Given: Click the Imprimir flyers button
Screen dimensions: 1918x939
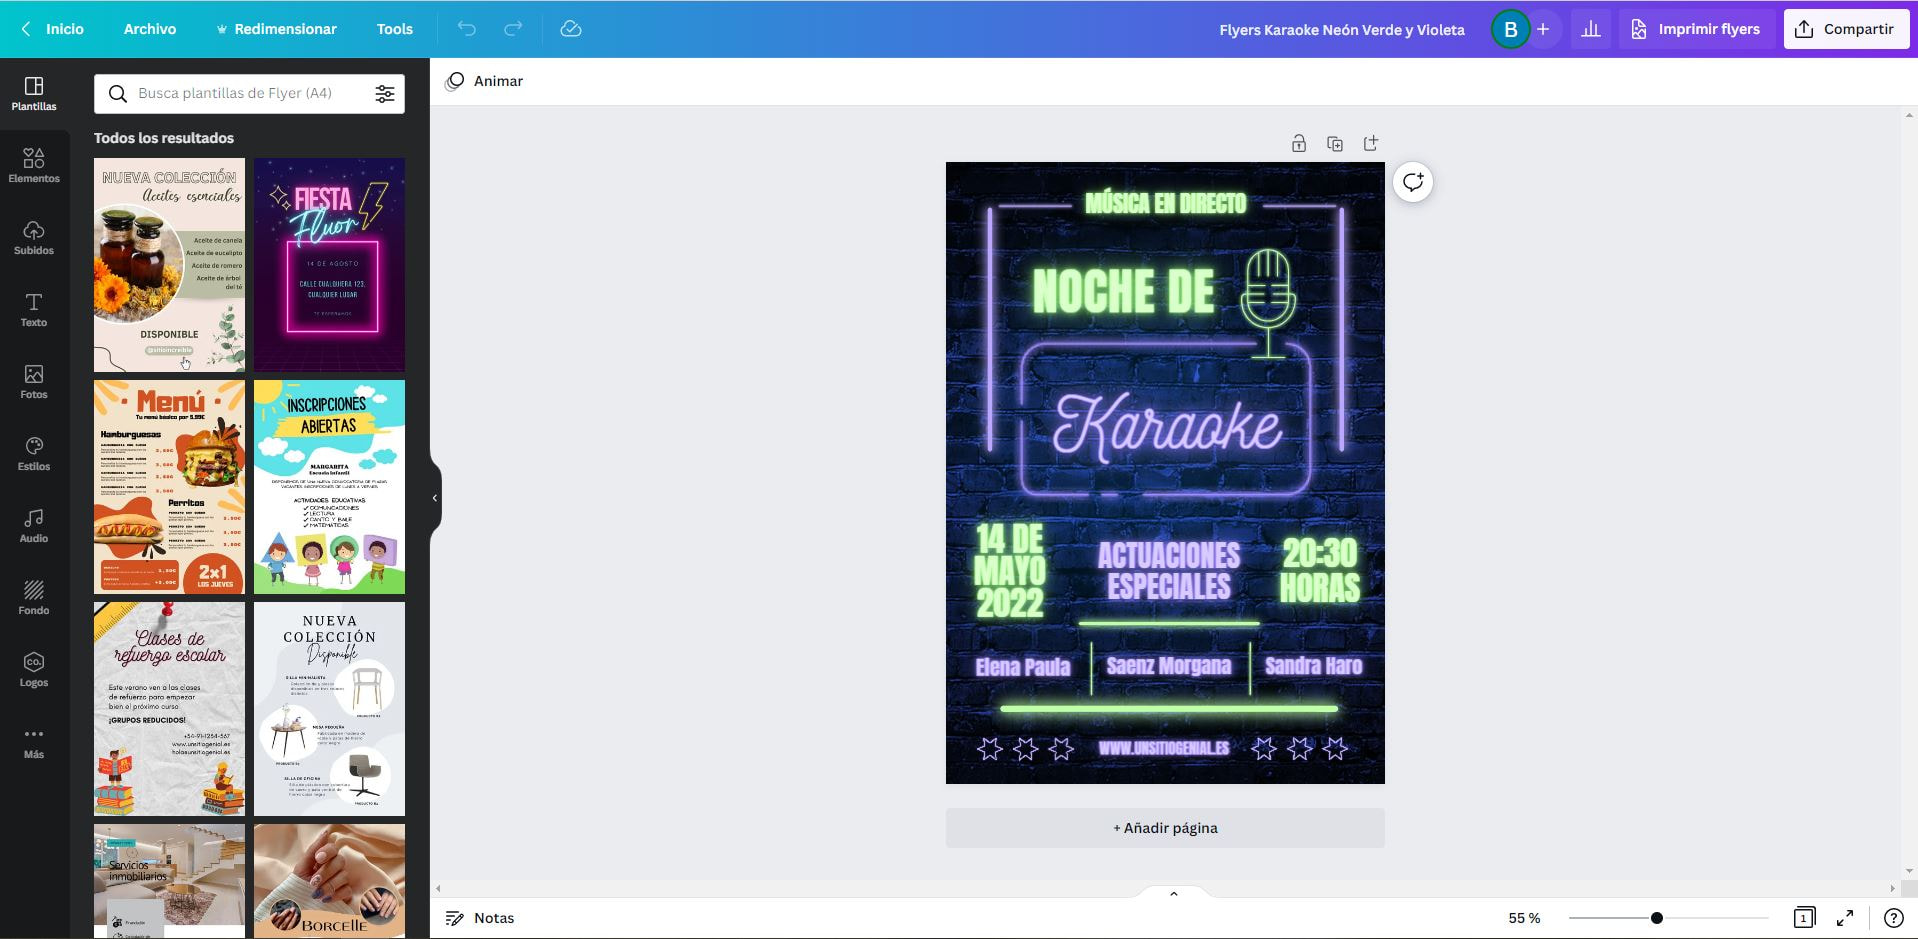Looking at the screenshot, I should coord(1697,29).
